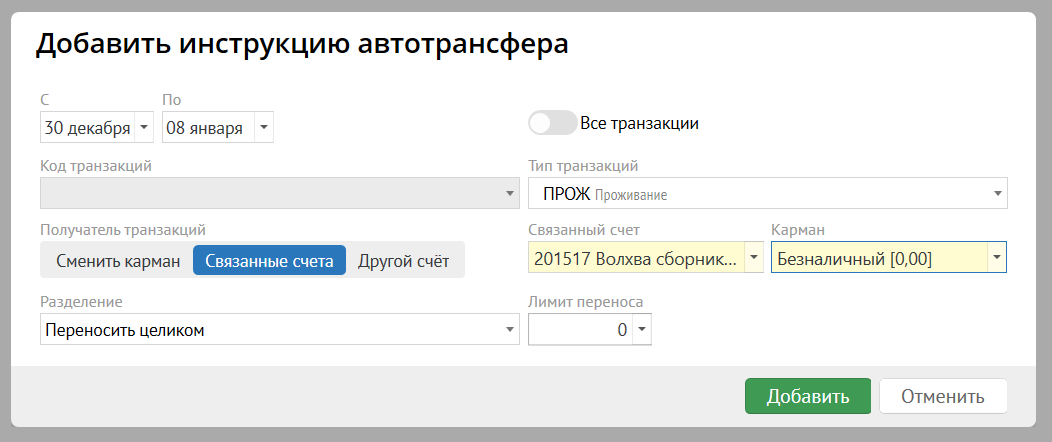The height and width of the screenshot is (442, 1052).
Task: Choose "Другой счёт" recipient option
Action: (x=403, y=261)
